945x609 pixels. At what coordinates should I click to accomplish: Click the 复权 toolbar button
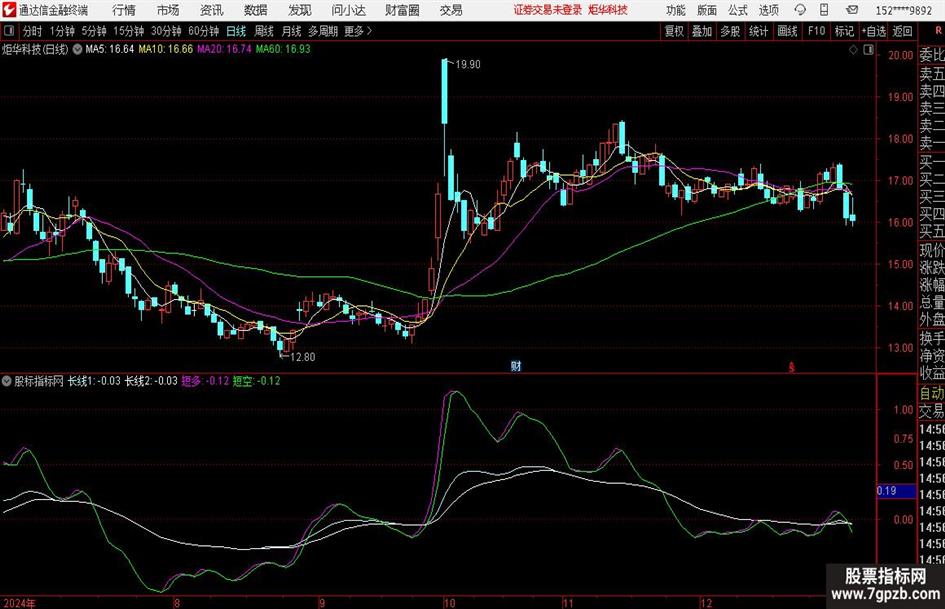pos(674,31)
